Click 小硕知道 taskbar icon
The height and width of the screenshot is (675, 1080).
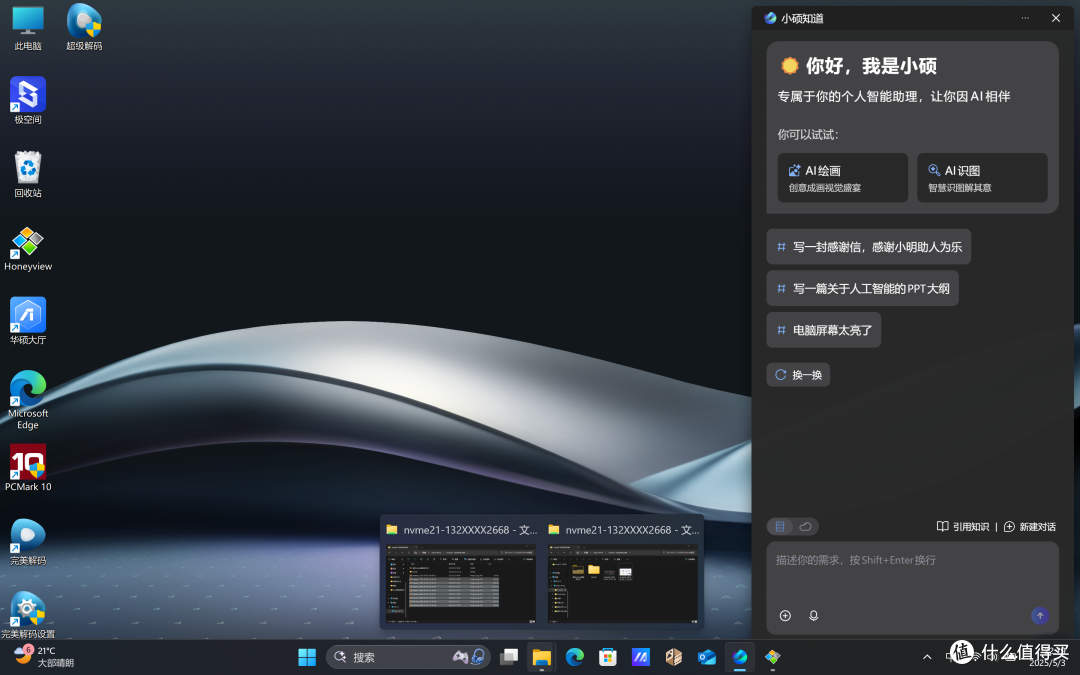(x=740, y=657)
